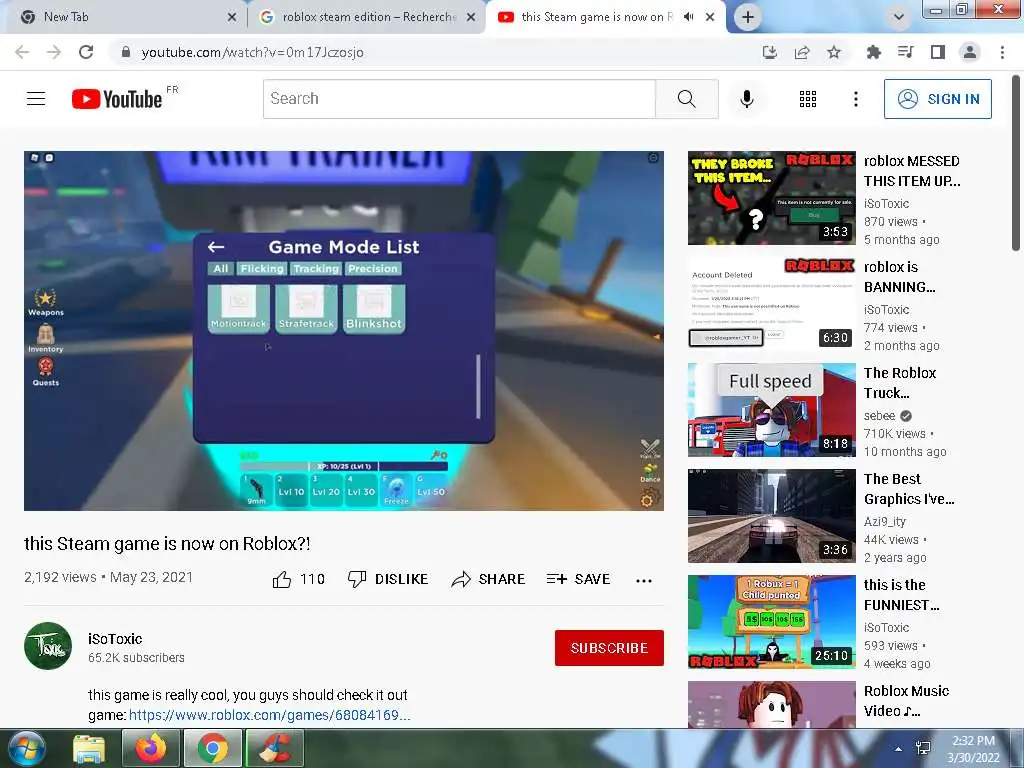Open tab search dropdown arrow
This screenshot has width=1024, height=768.
pyautogui.click(x=899, y=17)
